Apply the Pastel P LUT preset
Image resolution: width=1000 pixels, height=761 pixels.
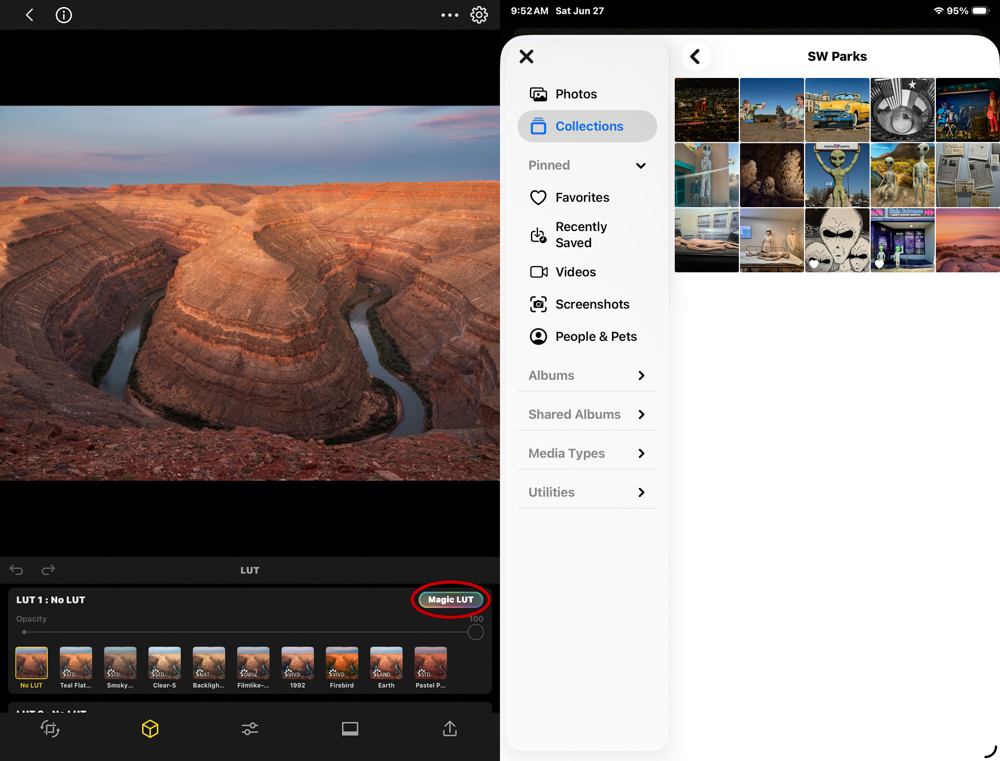(430, 668)
